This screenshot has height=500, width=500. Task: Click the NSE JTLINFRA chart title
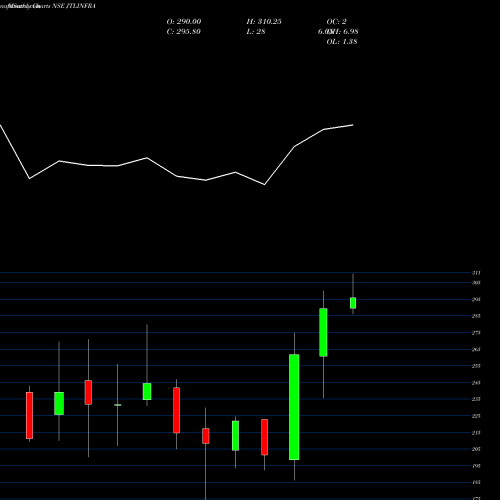coord(74,6)
